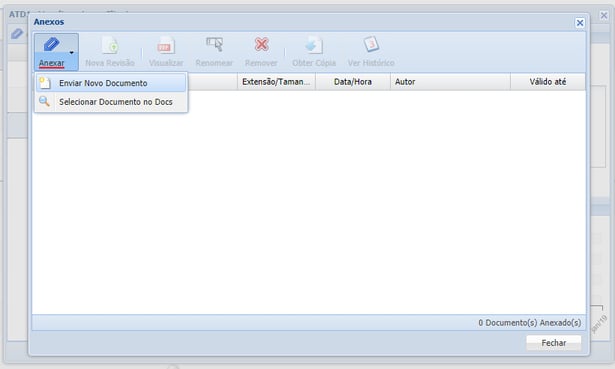The height and width of the screenshot is (369, 615).
Task: Click the Obter Cópia download icon
Action: [314, 45]
